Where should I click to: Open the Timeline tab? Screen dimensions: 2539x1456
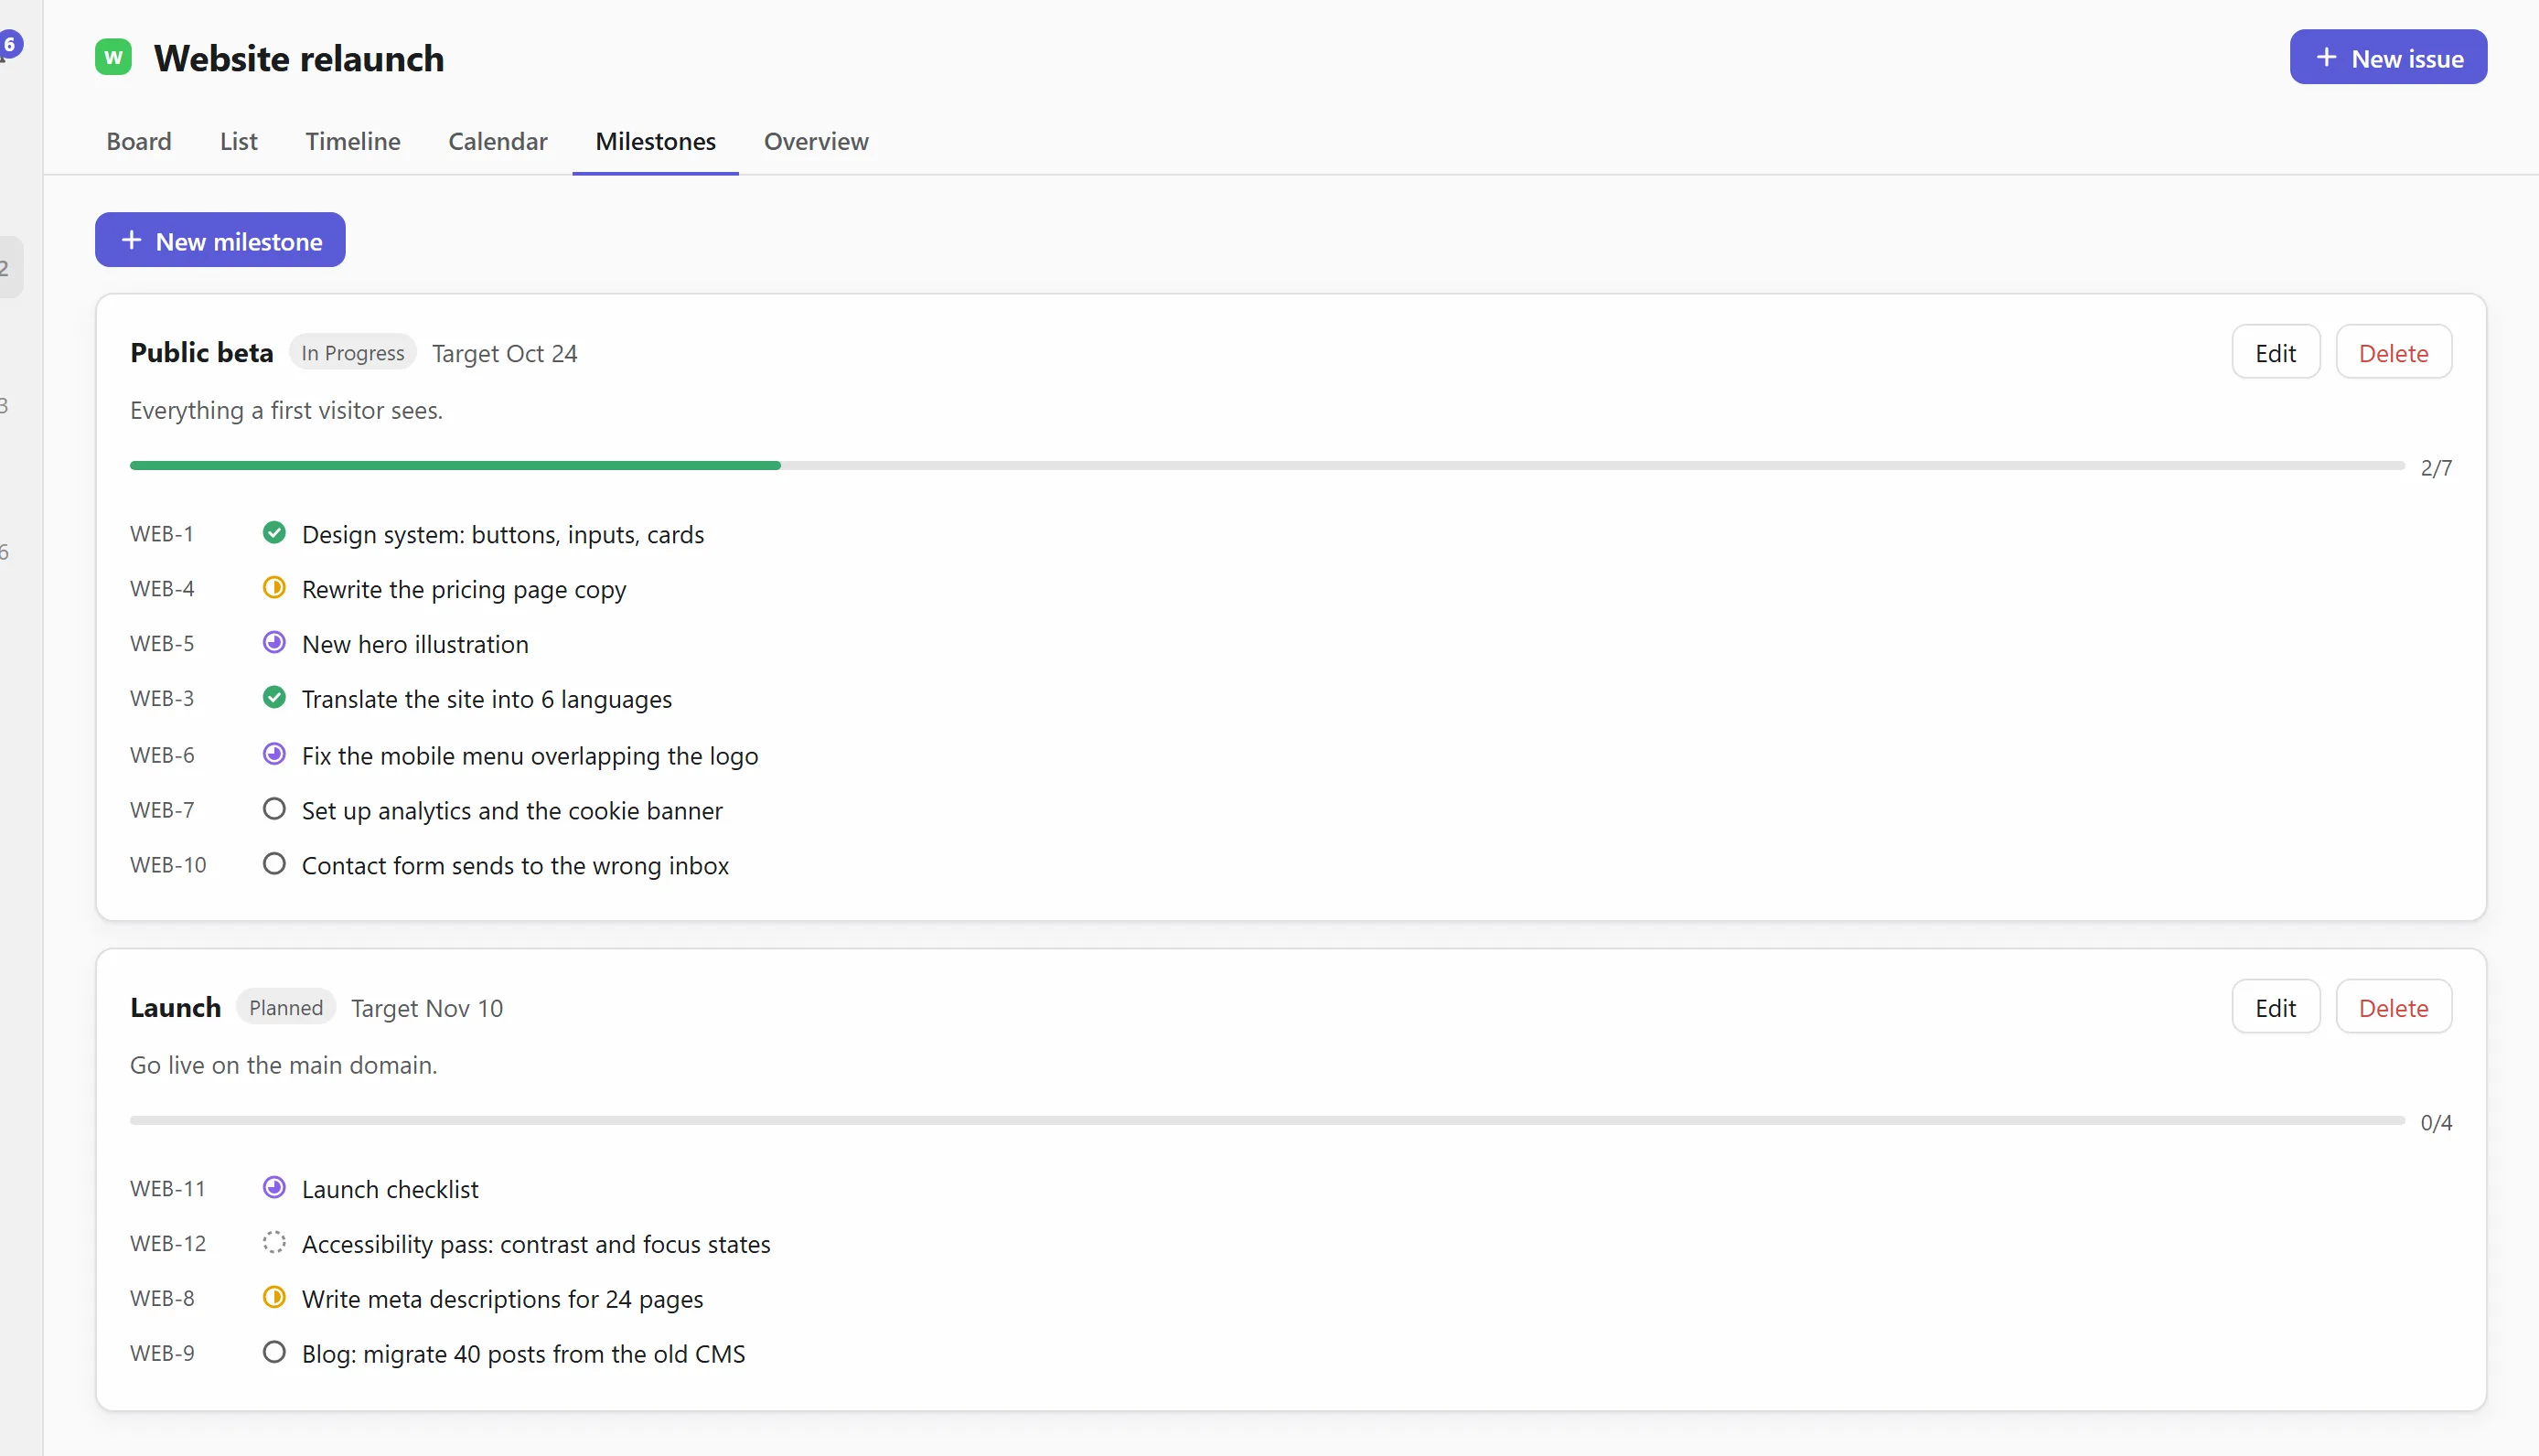353,141
